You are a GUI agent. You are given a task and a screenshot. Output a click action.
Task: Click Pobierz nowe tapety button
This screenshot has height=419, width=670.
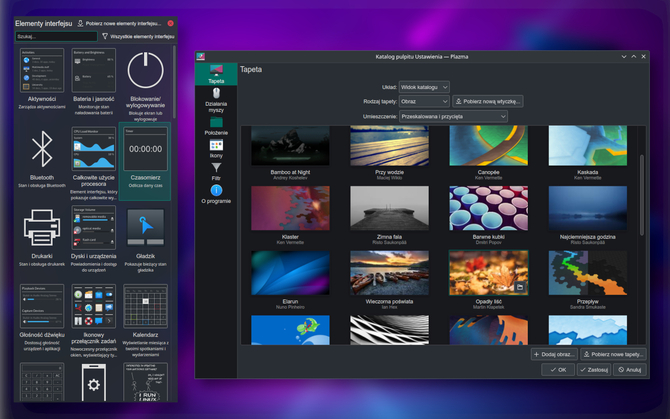tap(613, 354)
